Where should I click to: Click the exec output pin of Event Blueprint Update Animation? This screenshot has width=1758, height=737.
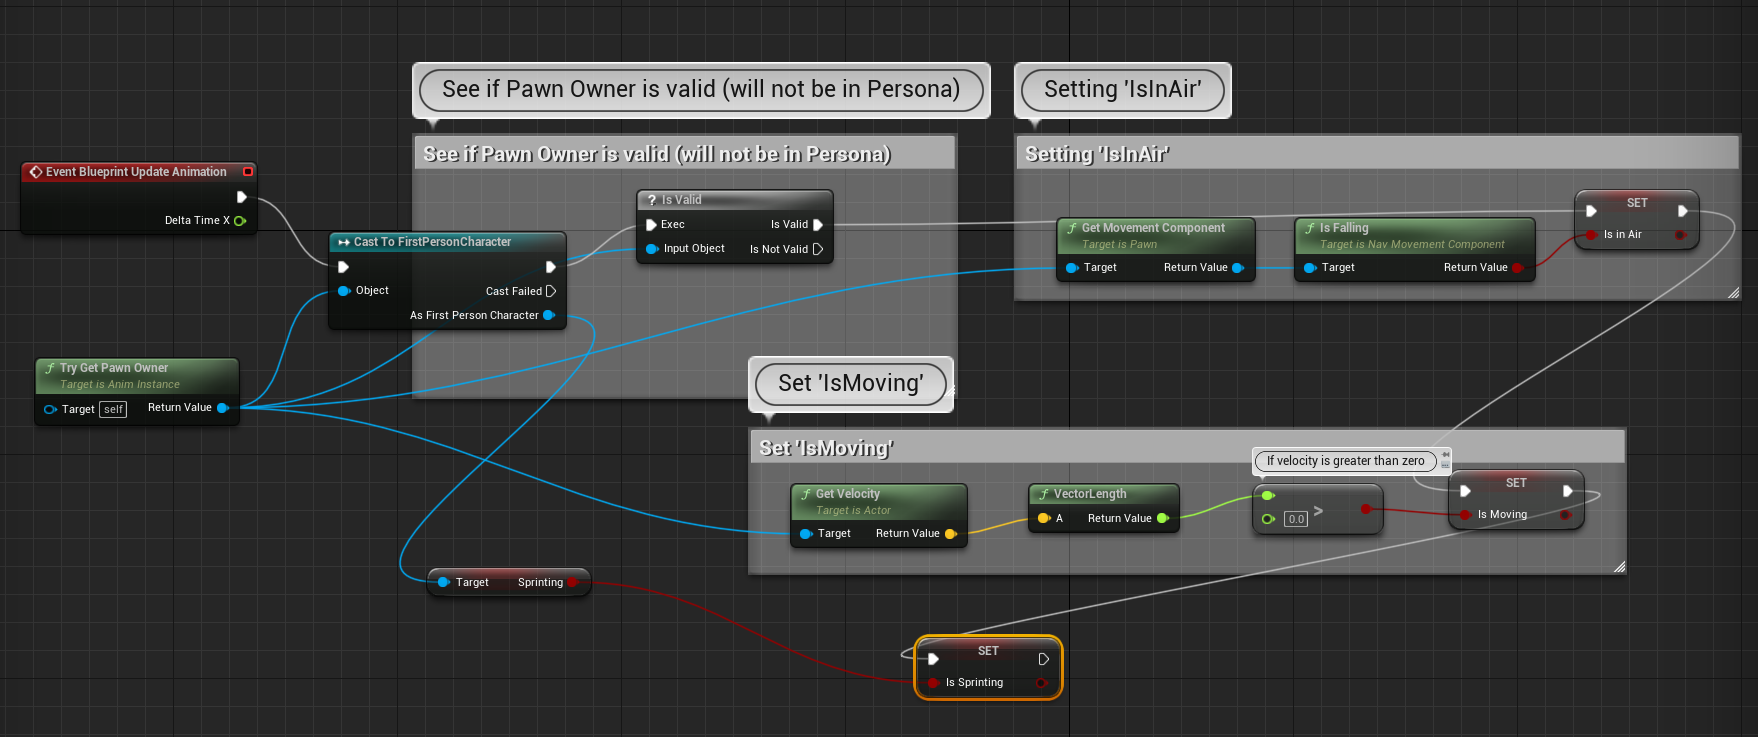pyautogui.click(x=241, y=197)
